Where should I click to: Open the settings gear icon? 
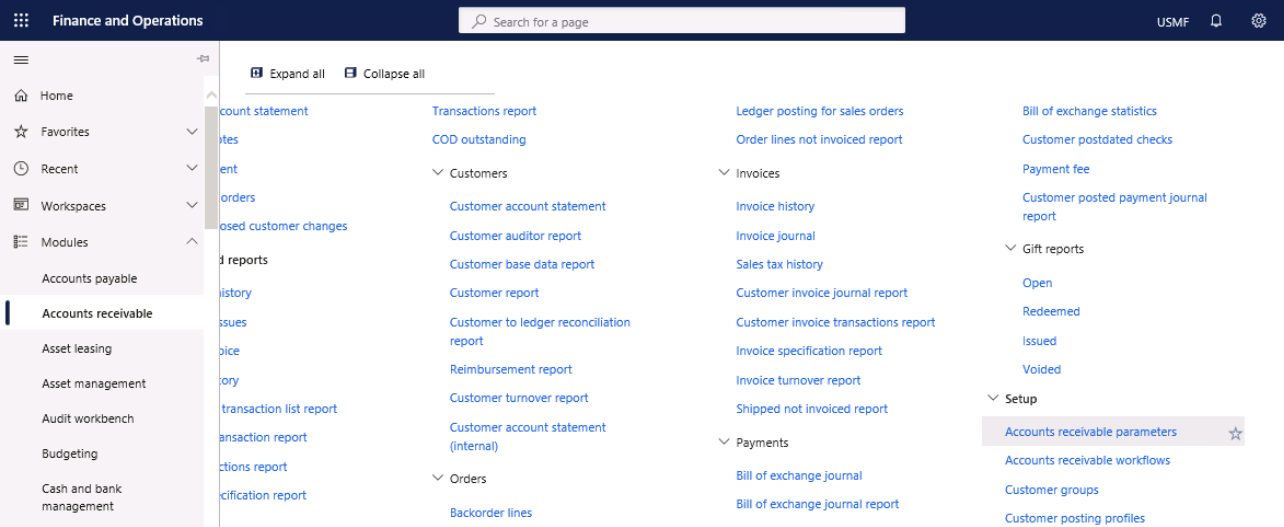1259,20
